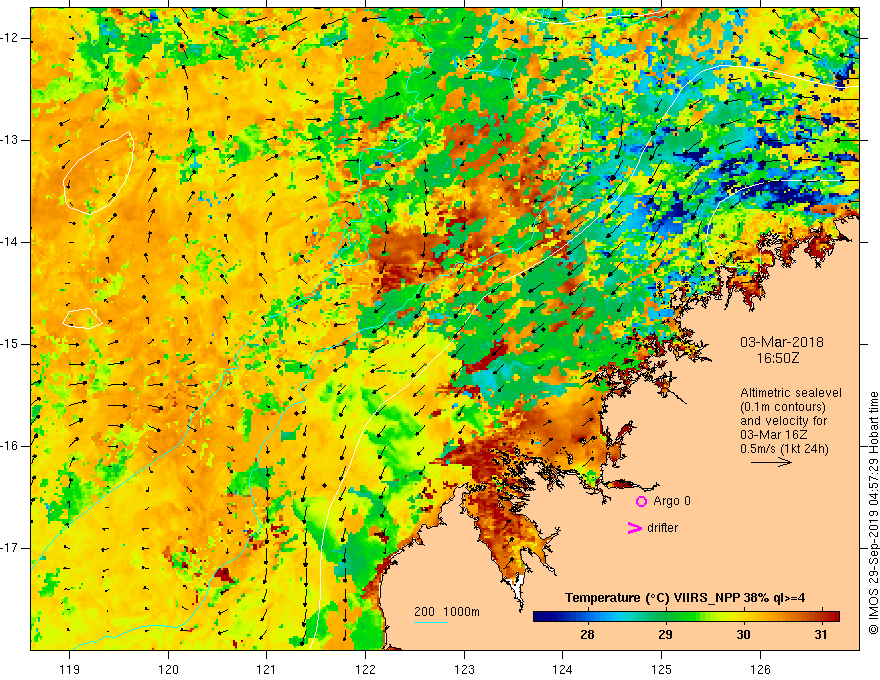
Task: Click the magenta Argo circle legend symbol
Action: pyautogui.click(x=641, y=502)
